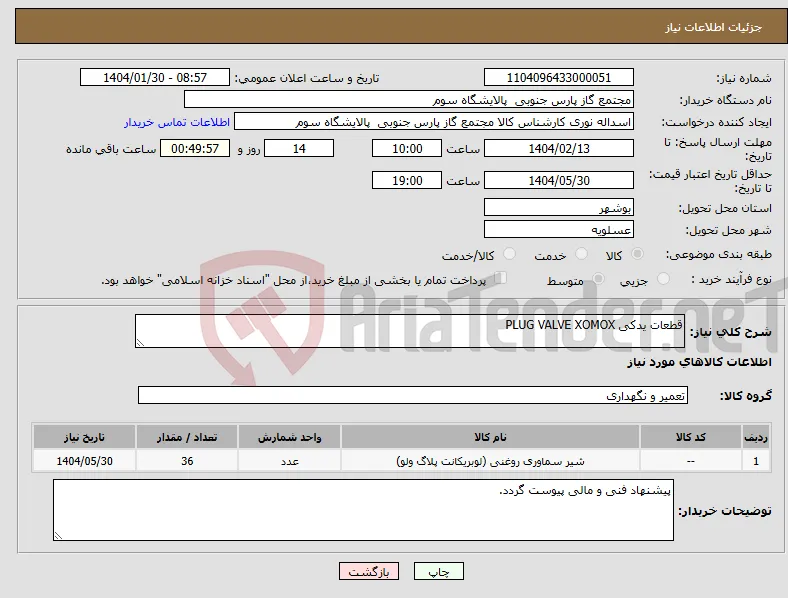Click the countdown timer 00:49:57
The image size is (788, 598).
tap(195, 149)
